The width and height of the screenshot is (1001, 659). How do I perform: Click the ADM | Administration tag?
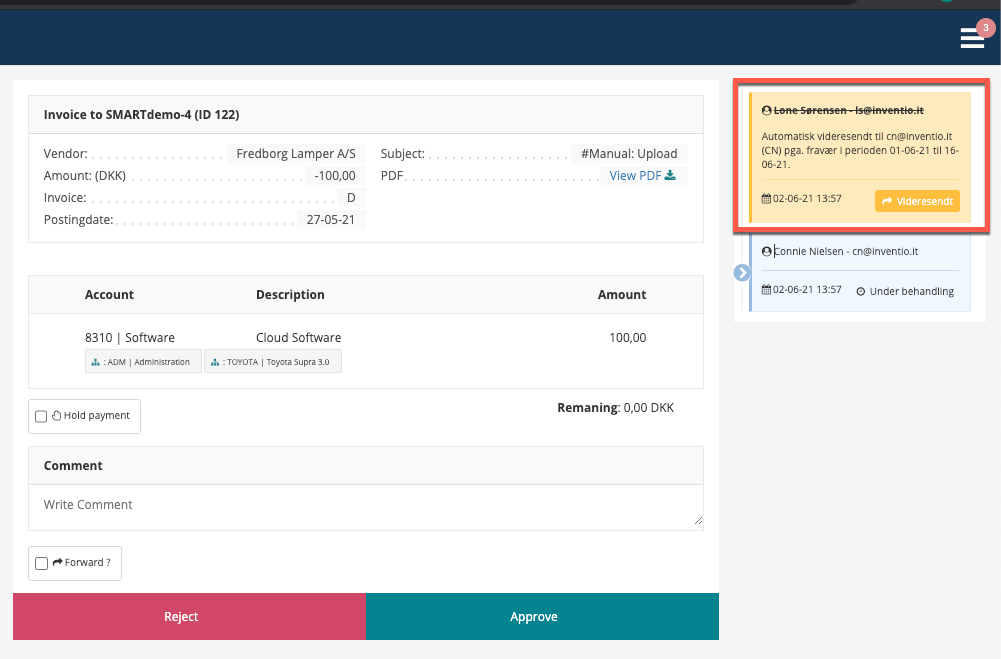(143, 361)
